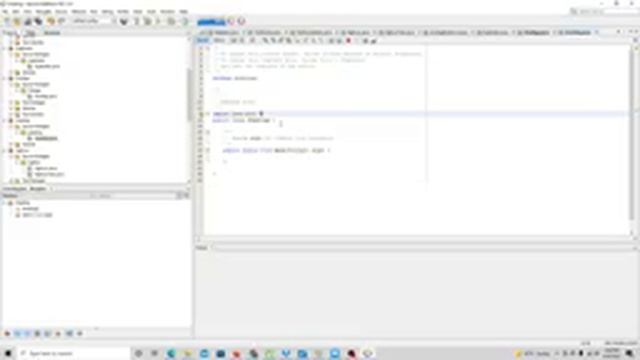Click the Windows taskbar search box
This screenshot has height=360, width=640.
click(x=73, y=353)
